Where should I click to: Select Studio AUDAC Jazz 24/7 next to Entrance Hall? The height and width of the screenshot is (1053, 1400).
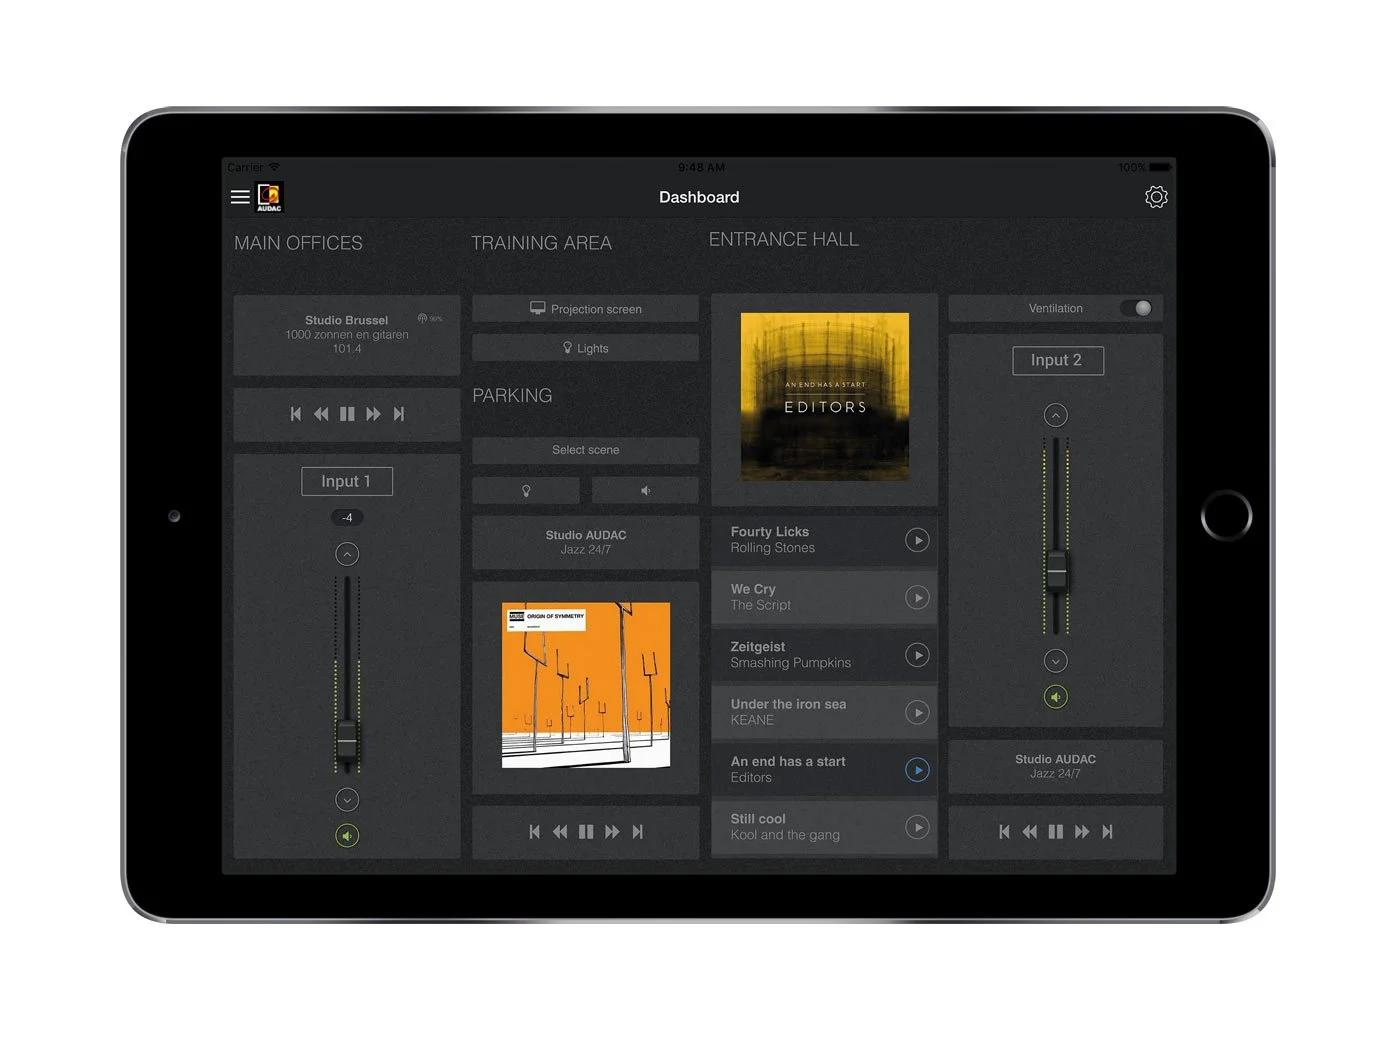(x=1056, y=766)
